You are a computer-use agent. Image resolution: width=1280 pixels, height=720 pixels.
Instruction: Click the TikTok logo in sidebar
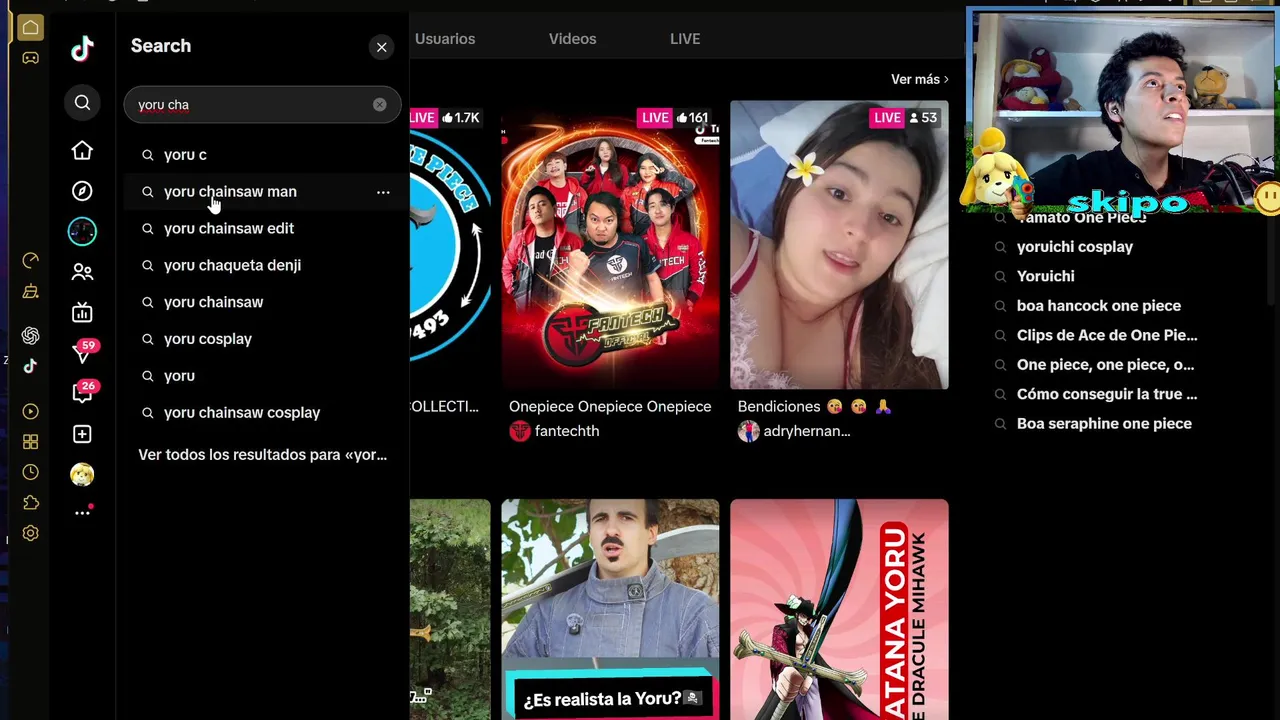pyautogui.click(x=82, y=47)
